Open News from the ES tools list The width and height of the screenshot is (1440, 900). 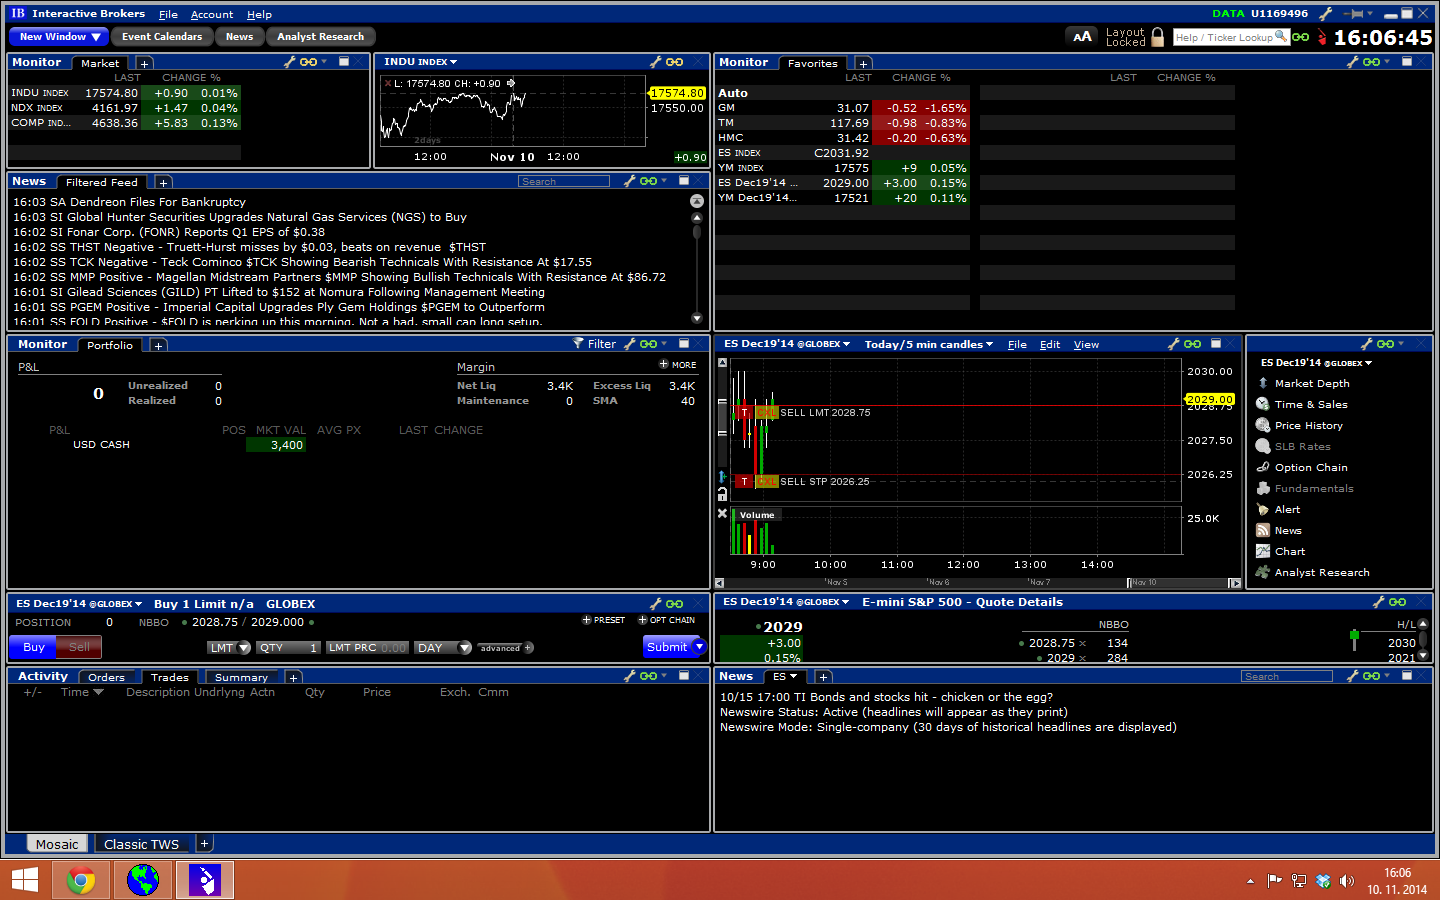pyautogui.click(x=1279, y=531)
